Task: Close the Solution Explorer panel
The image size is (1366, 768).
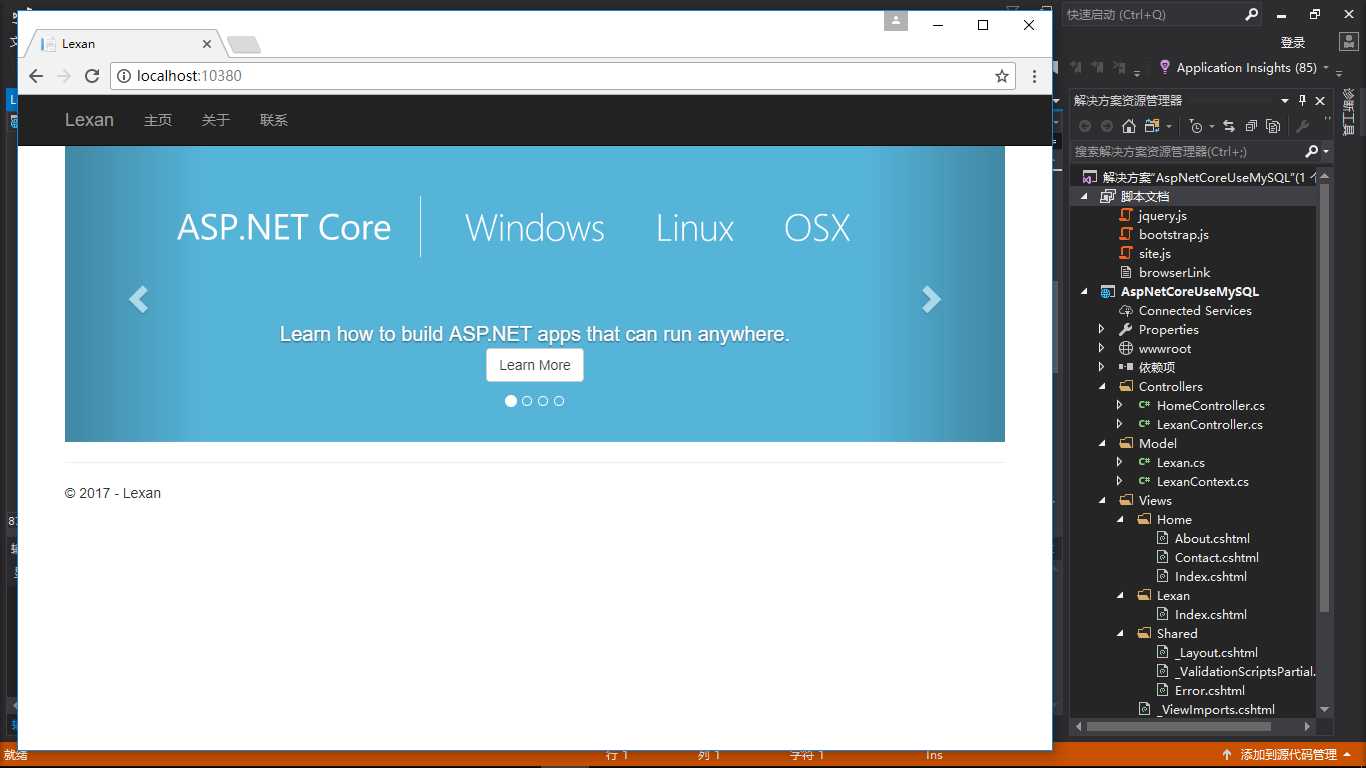Action: (1320, 100)
